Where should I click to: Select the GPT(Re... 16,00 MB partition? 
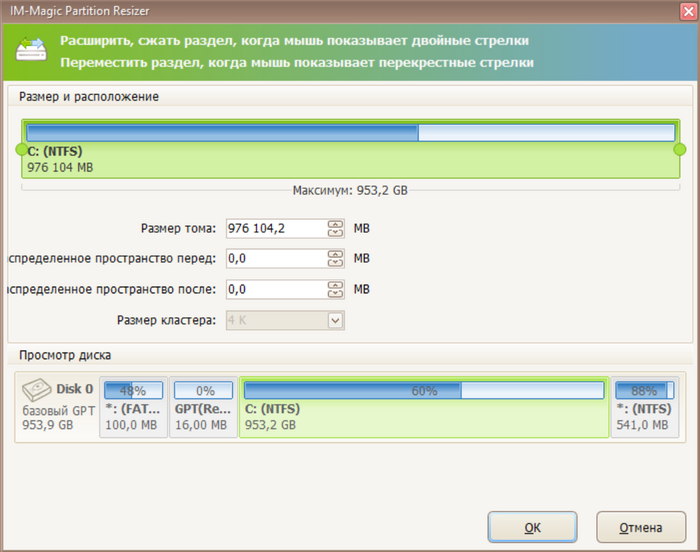[203, 407]
